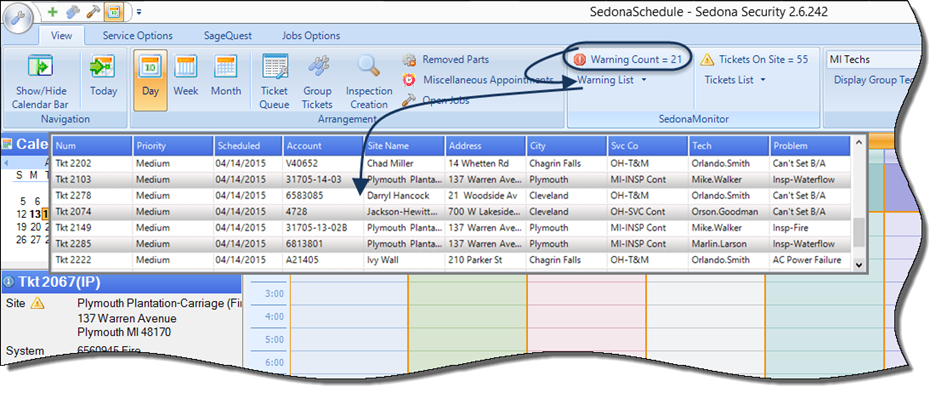Click the green plus quick access icon
Viewport: 936px width, 393px height.
53,11
